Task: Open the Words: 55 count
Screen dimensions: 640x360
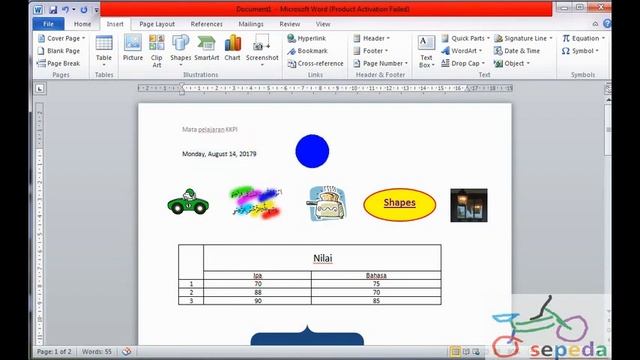Action: pyautogui.click(x=97, y=351)
